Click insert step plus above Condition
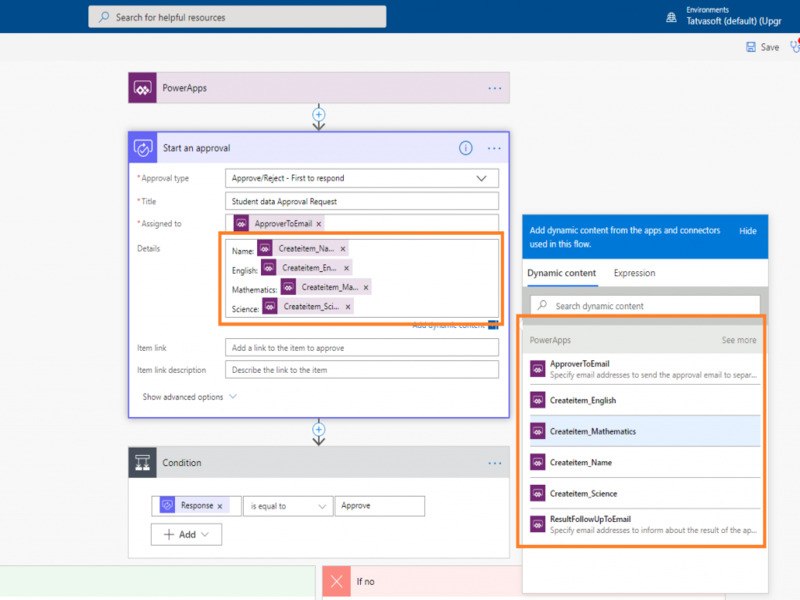Image resolution: width=800 pixels, height=600 pixels. 319,430
